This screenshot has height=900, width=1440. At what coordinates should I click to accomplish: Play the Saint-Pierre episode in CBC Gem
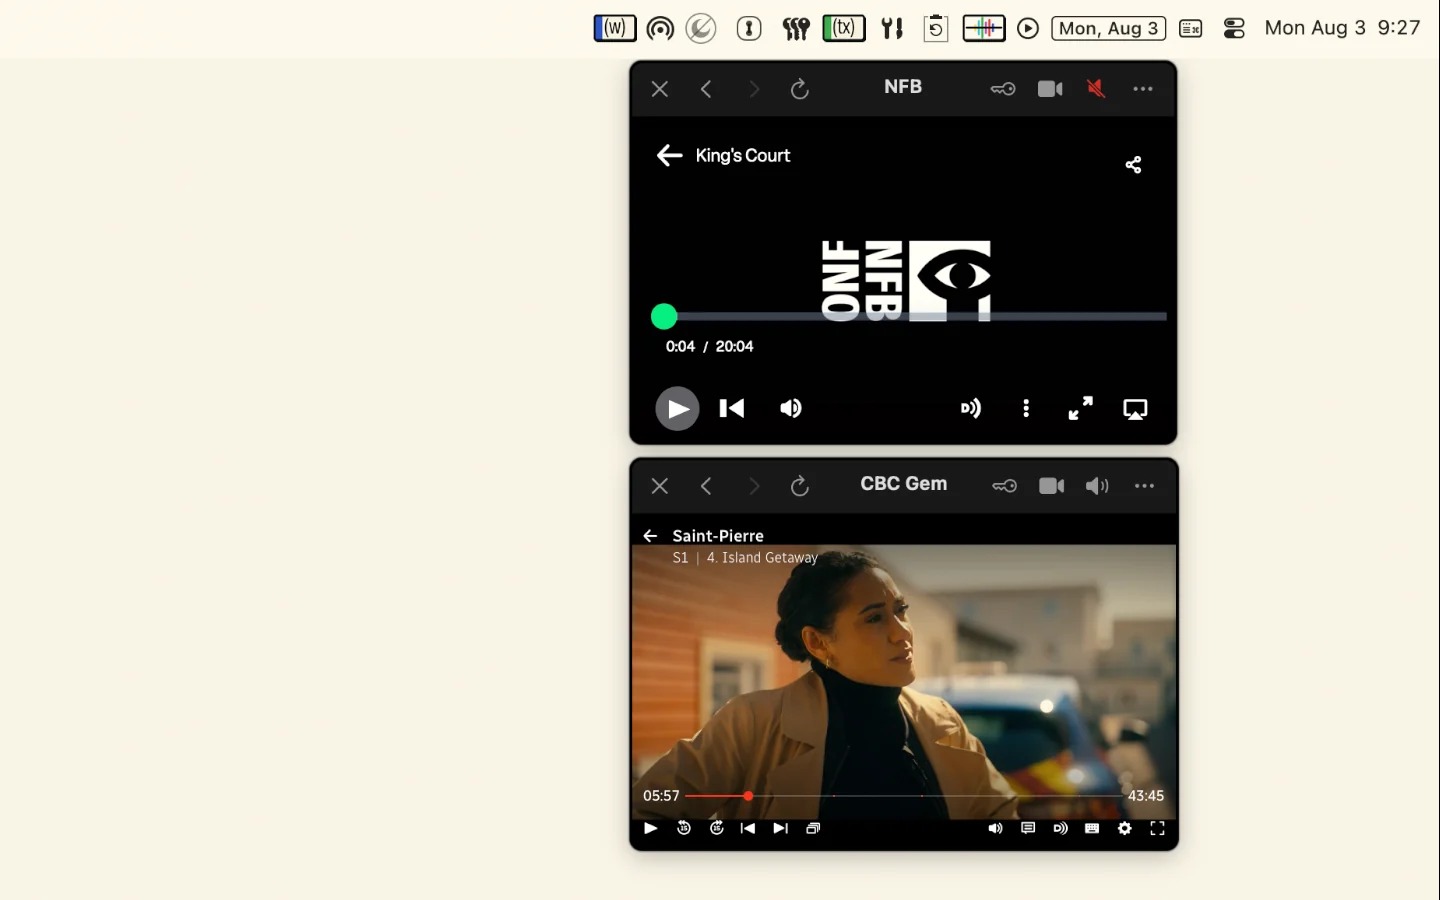pos(651,828)
